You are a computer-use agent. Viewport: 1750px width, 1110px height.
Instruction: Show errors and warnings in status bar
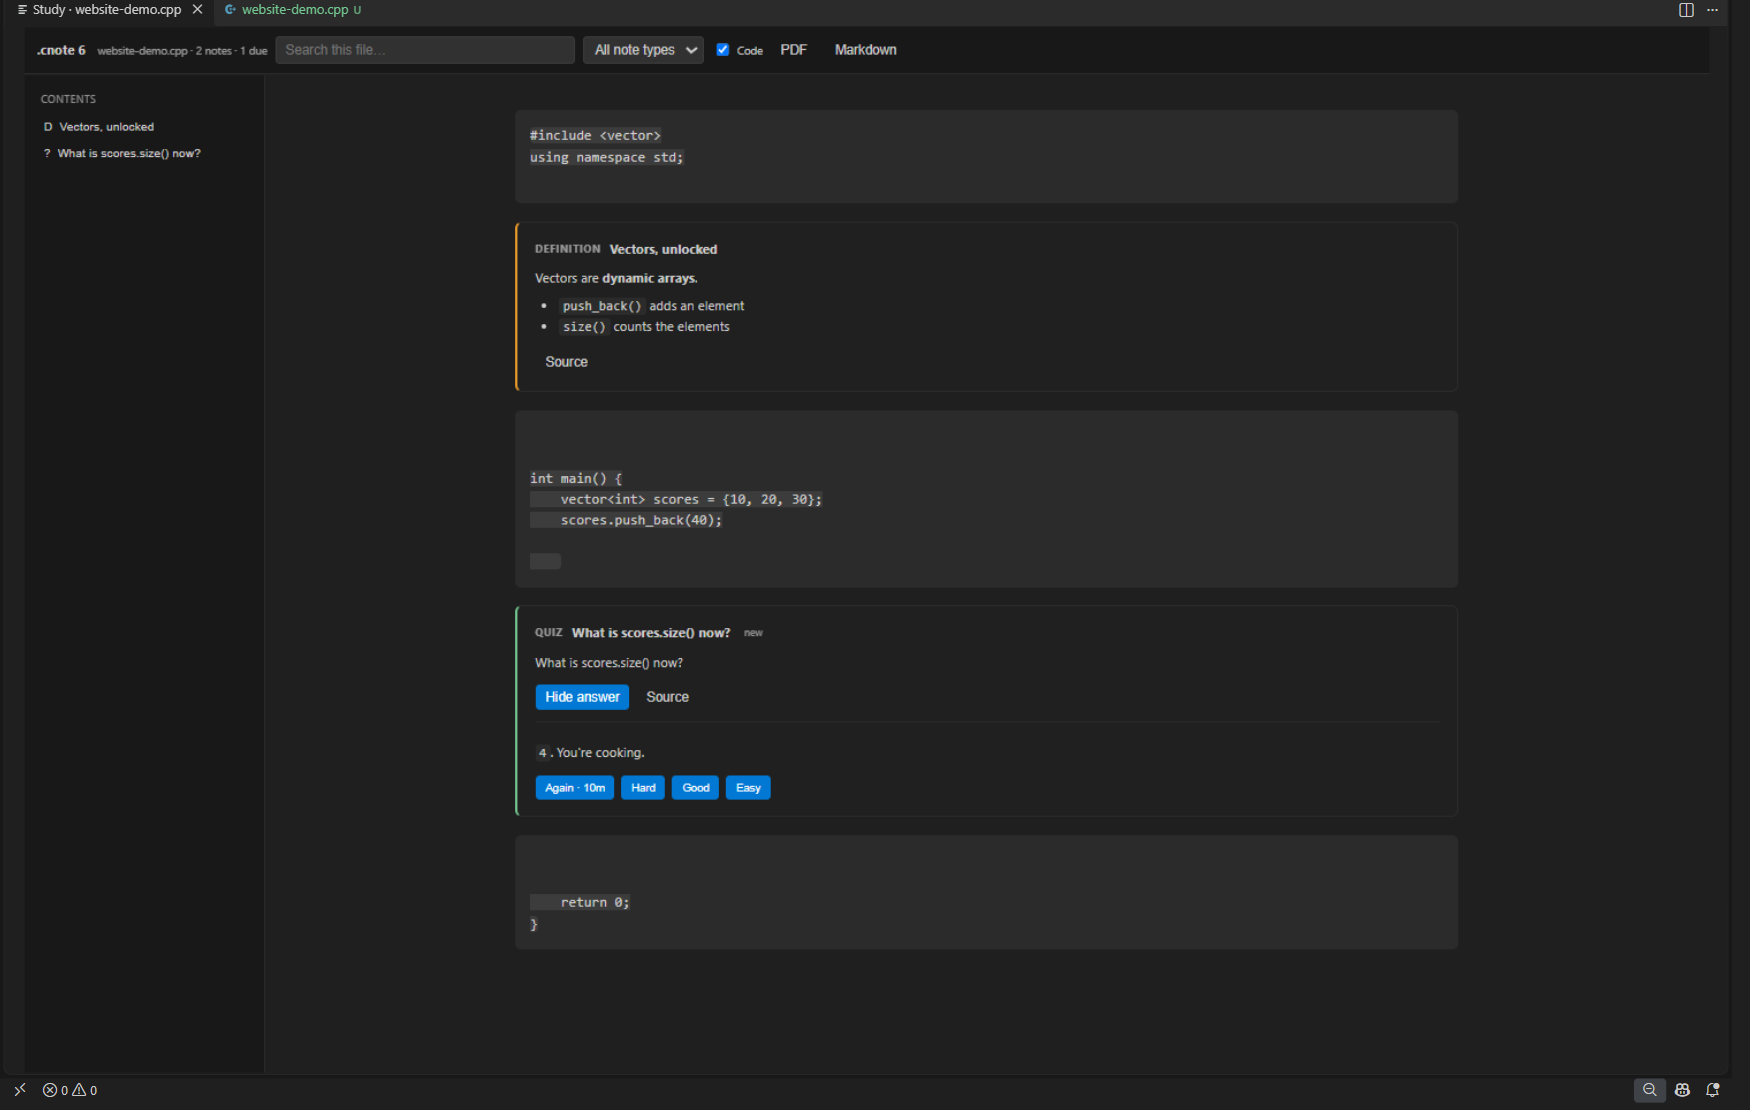[70, 1090]
